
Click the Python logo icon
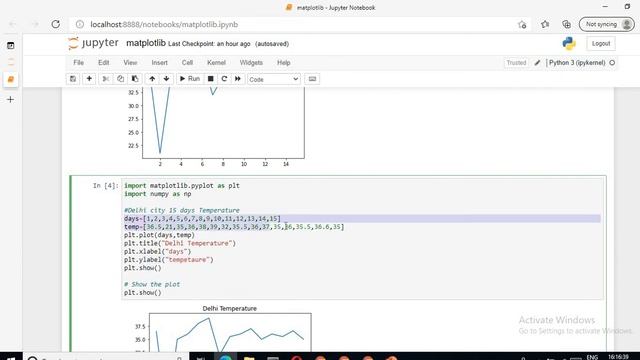(569, 43)
